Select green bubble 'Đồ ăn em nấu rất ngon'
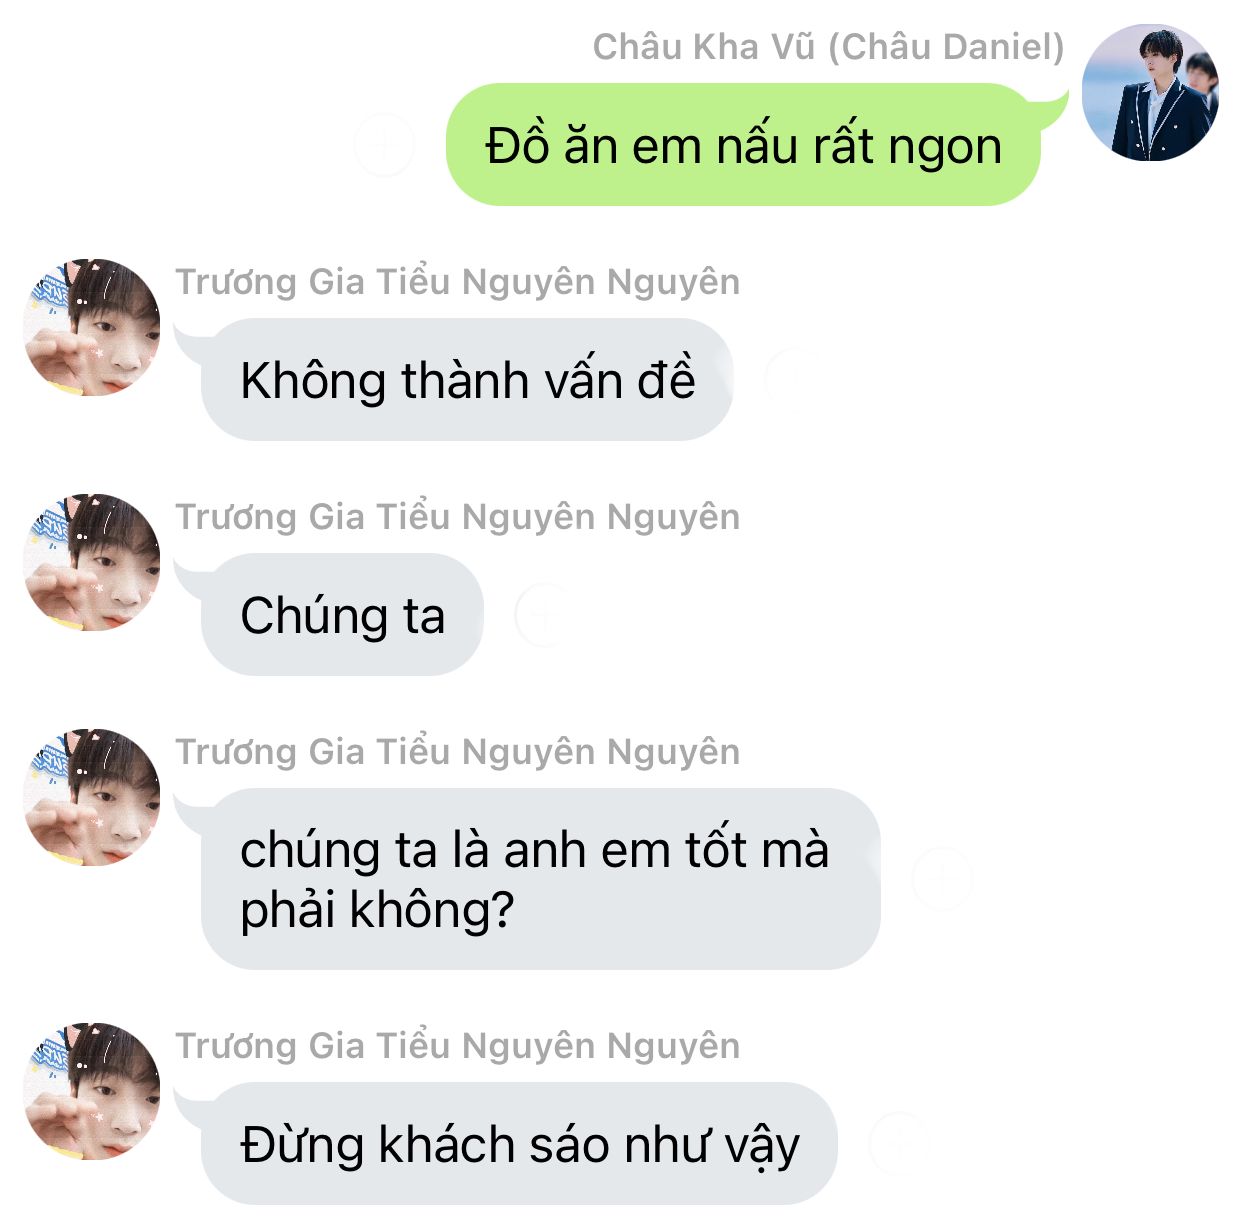This screenshot has height=1219, width=1242. tap(743, 145)
